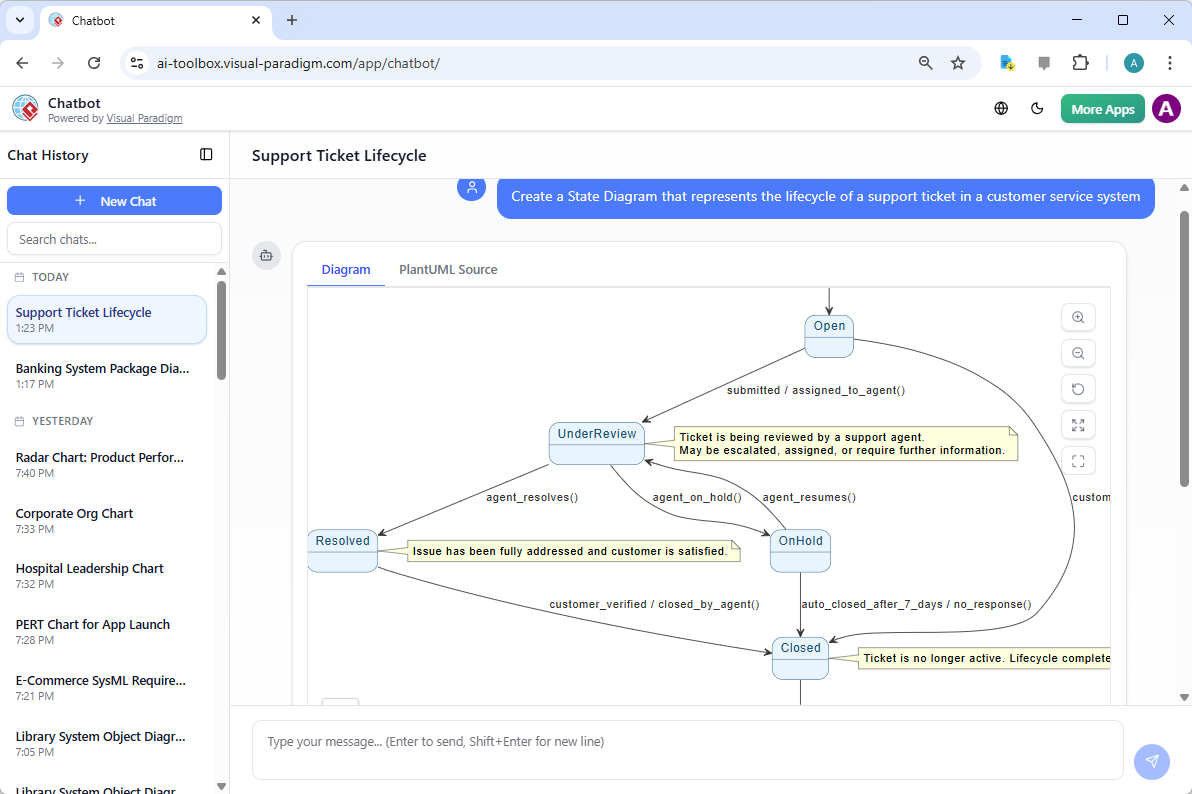Open the language globe icon
This screenshot has width=1192, height=794.
(x=1001, y=108)
